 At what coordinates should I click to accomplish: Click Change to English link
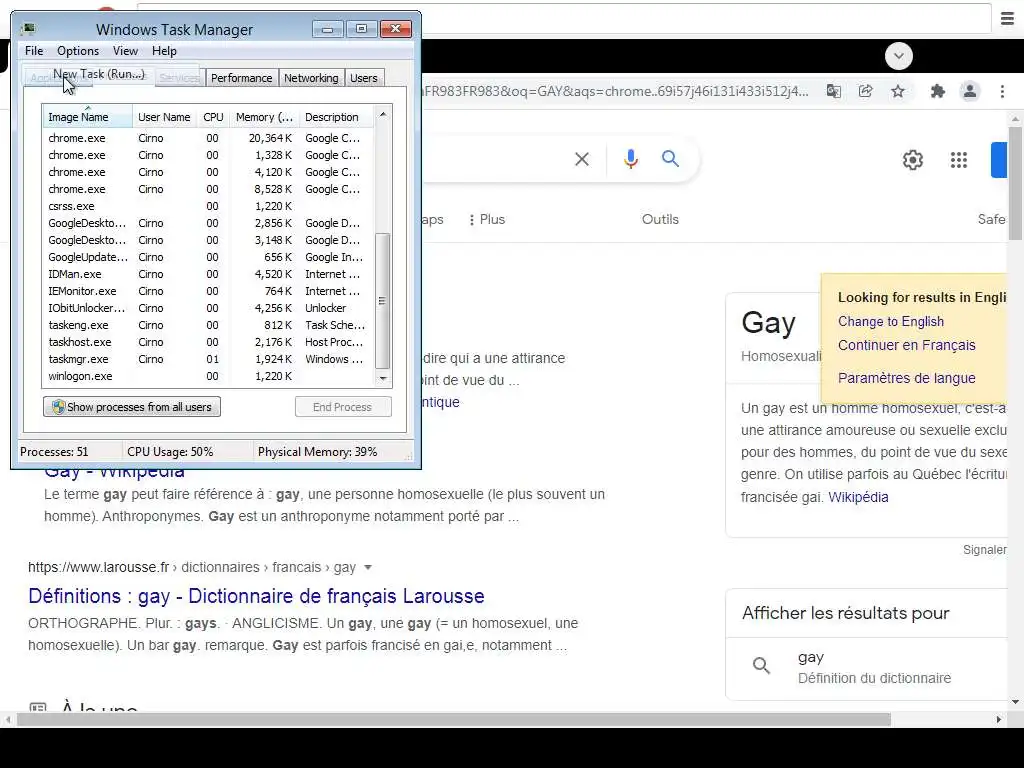click(891, 321)
